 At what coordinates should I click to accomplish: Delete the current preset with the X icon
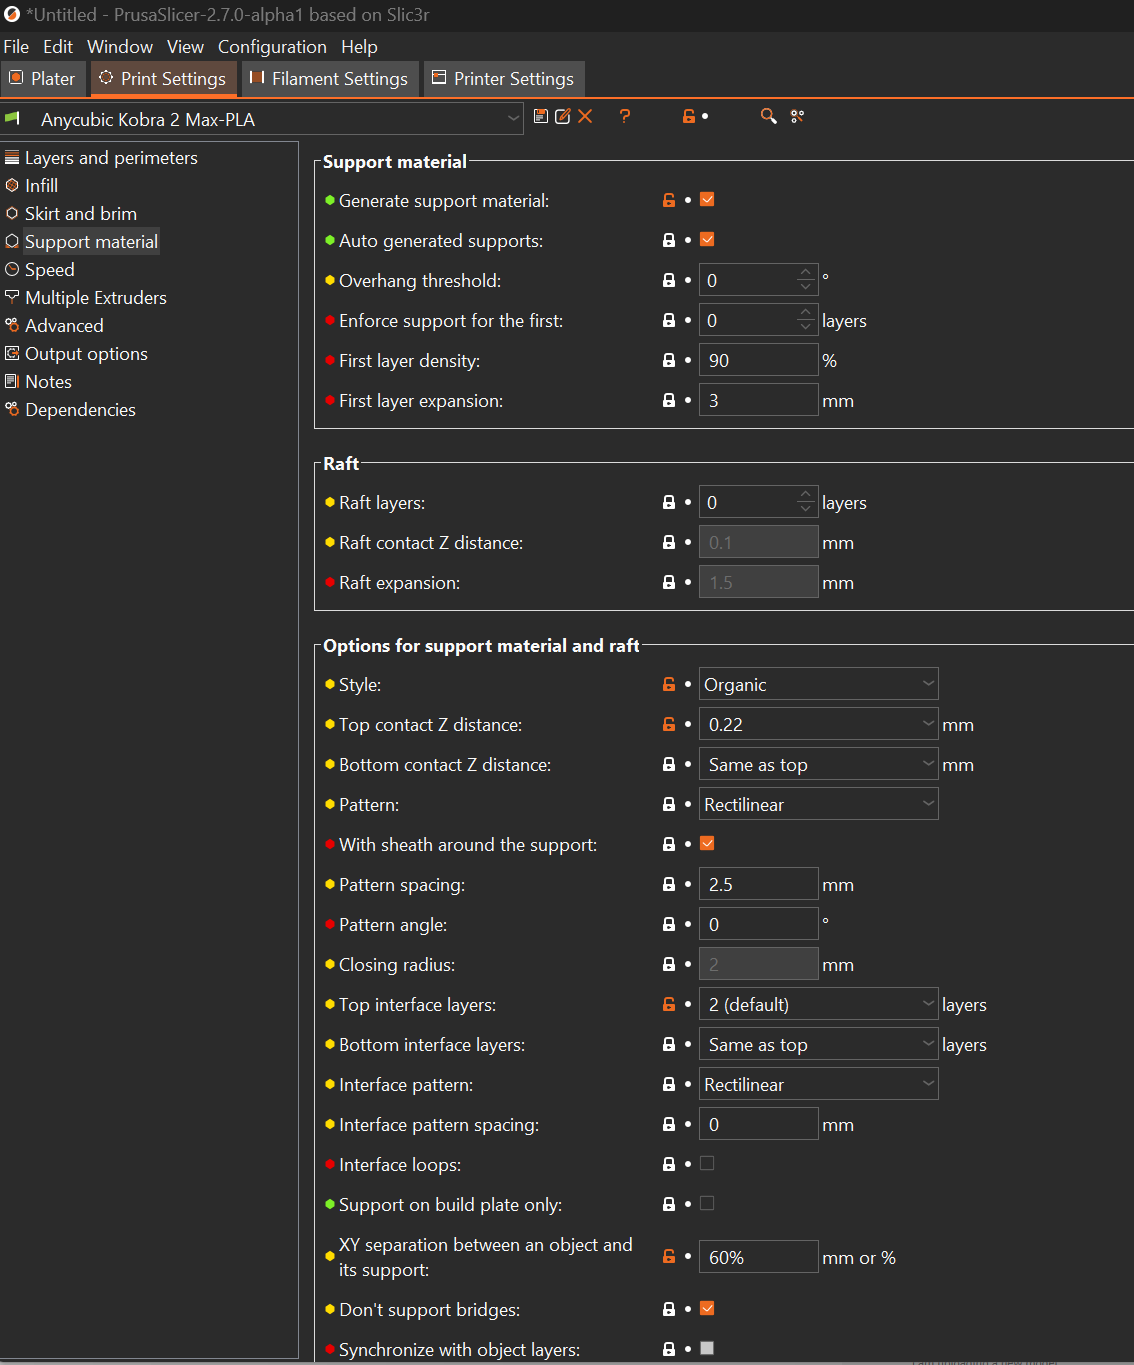[x=585, y=117]
